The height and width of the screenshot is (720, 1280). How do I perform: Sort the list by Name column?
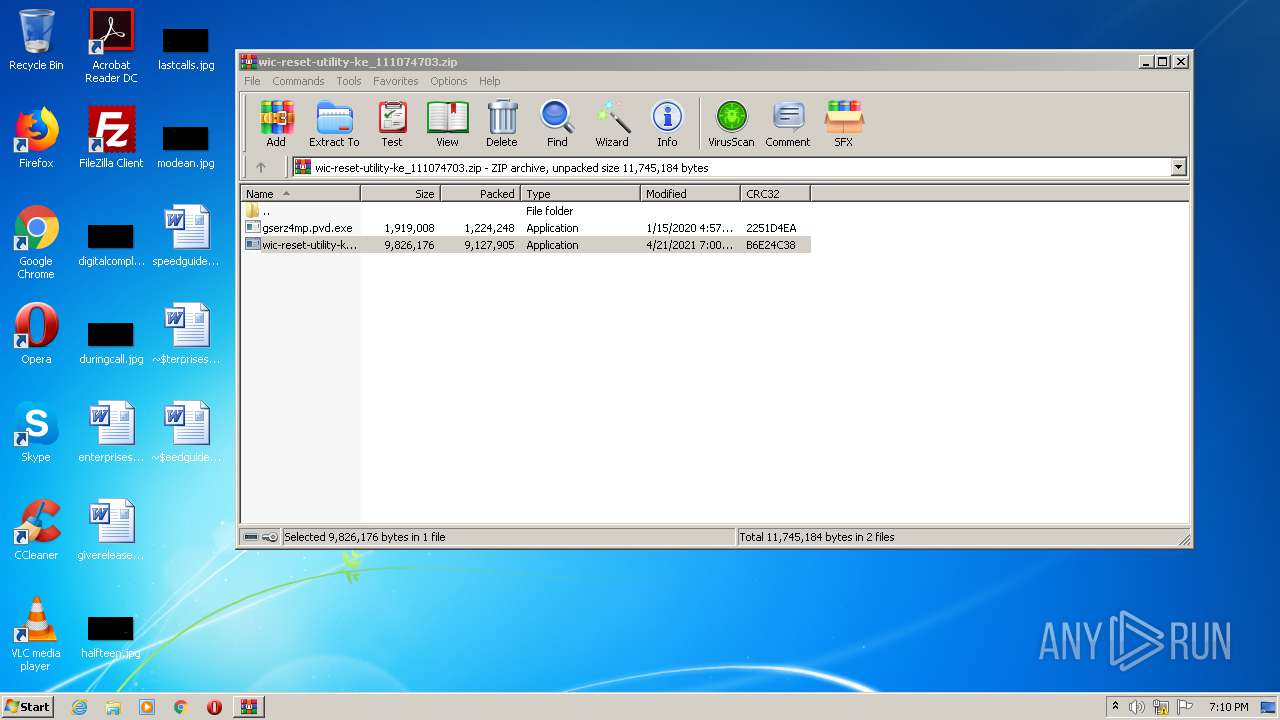click(x=301, y=194)
